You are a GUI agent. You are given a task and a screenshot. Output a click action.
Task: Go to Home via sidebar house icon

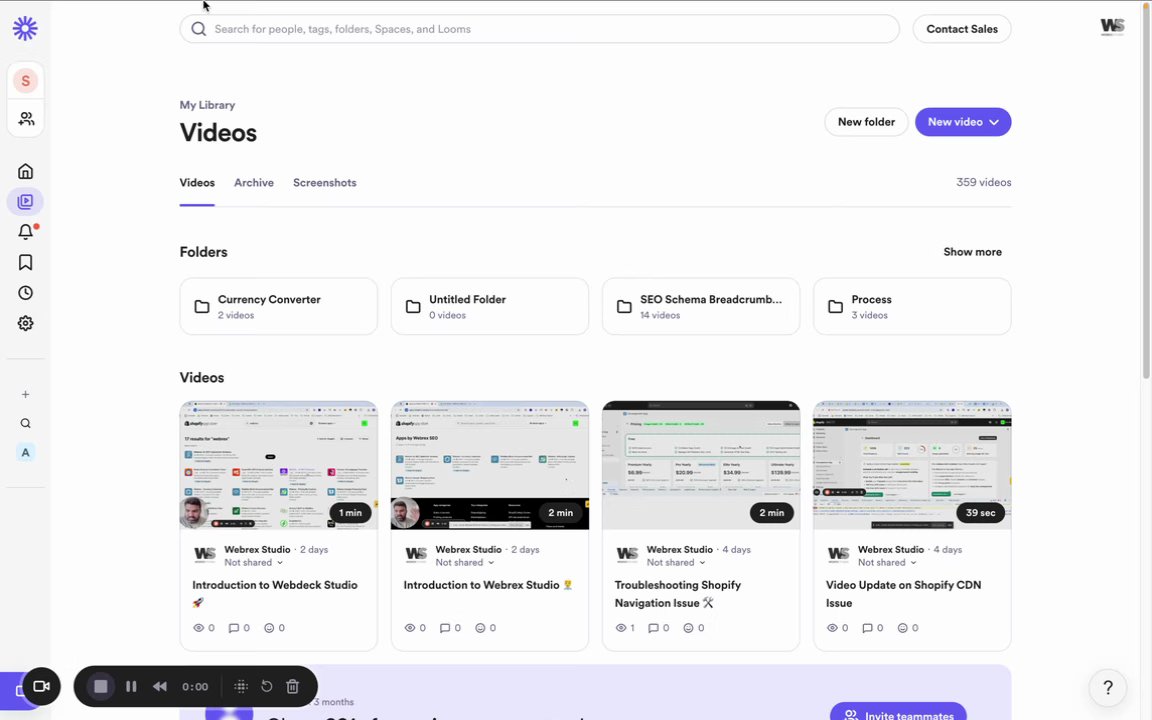[x=26, y=171]
